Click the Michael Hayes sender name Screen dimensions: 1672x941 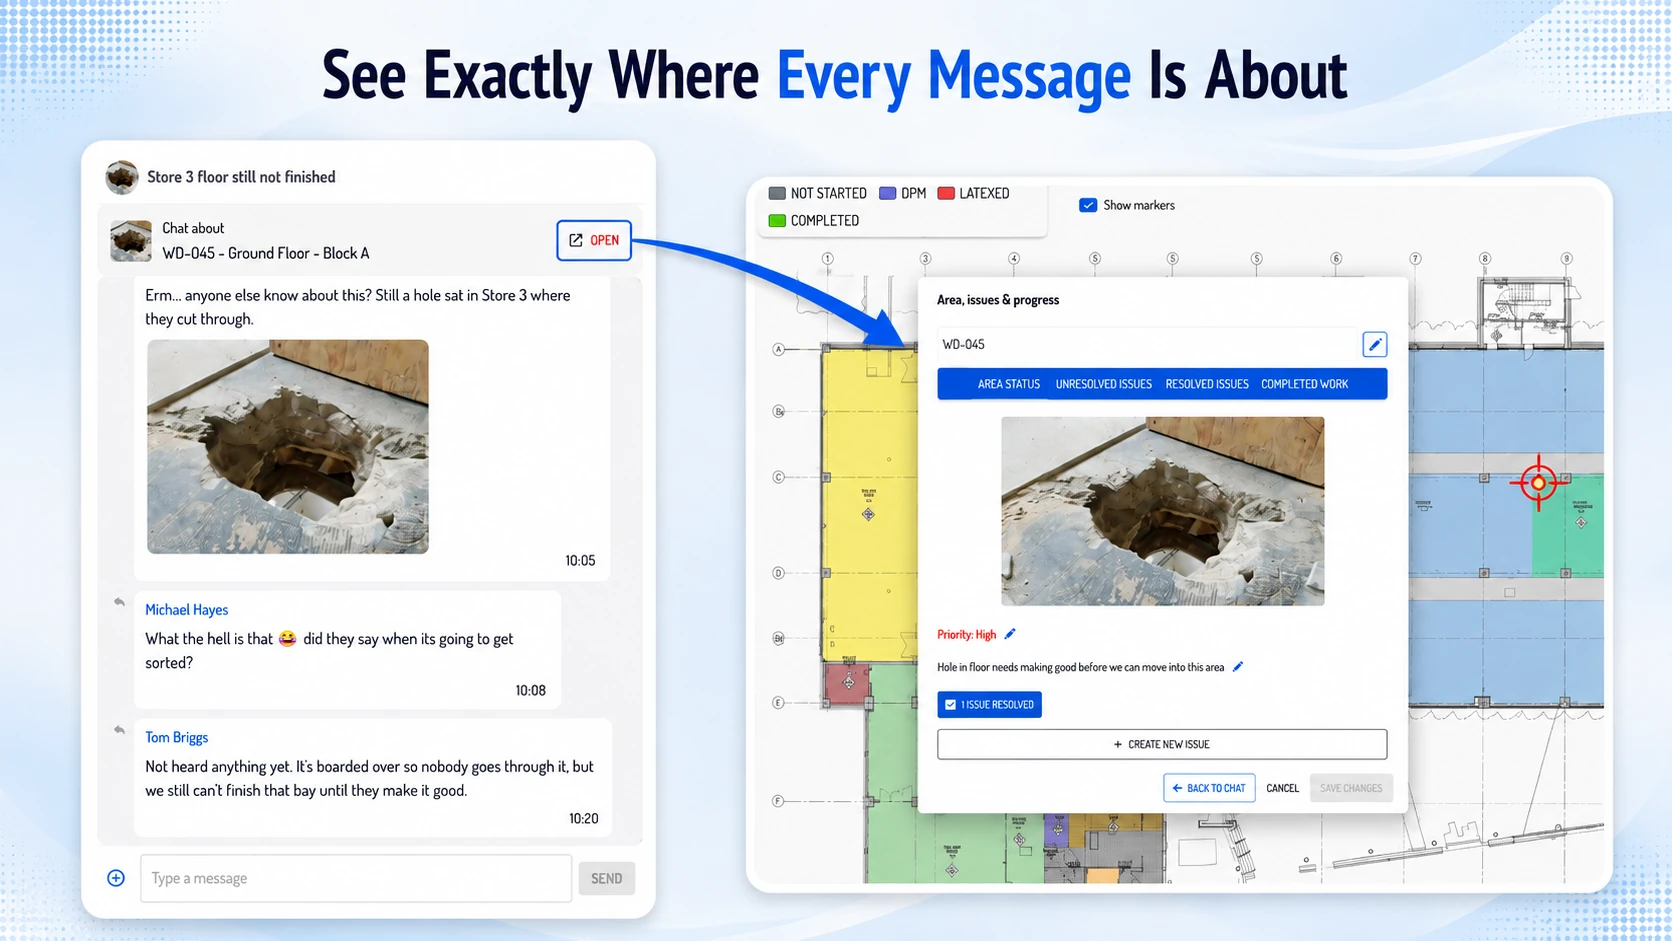(186, 610)
